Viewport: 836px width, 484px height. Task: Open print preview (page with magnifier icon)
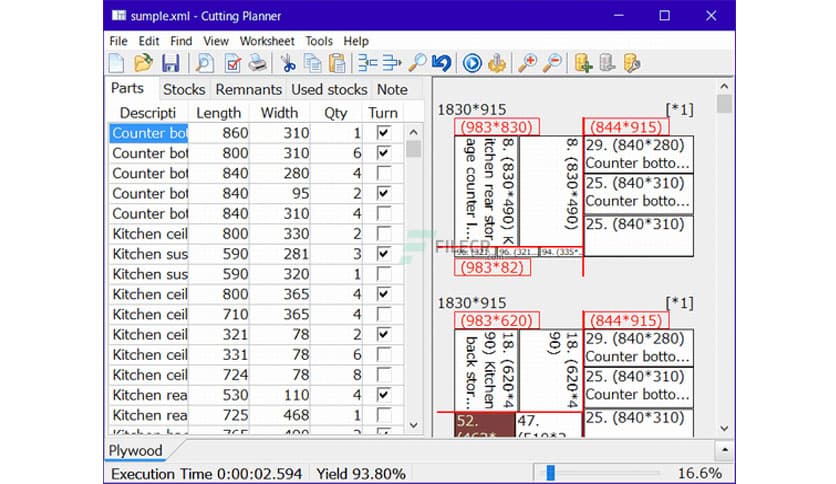[x=205, y=63]
